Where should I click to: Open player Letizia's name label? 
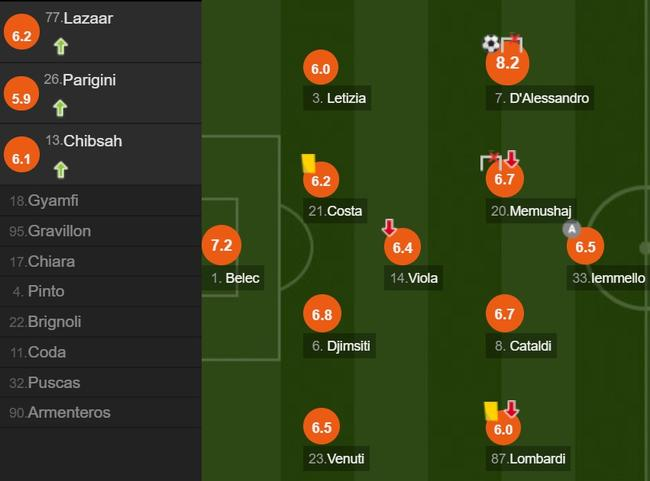pyautogui.click(x=339, y=98)
